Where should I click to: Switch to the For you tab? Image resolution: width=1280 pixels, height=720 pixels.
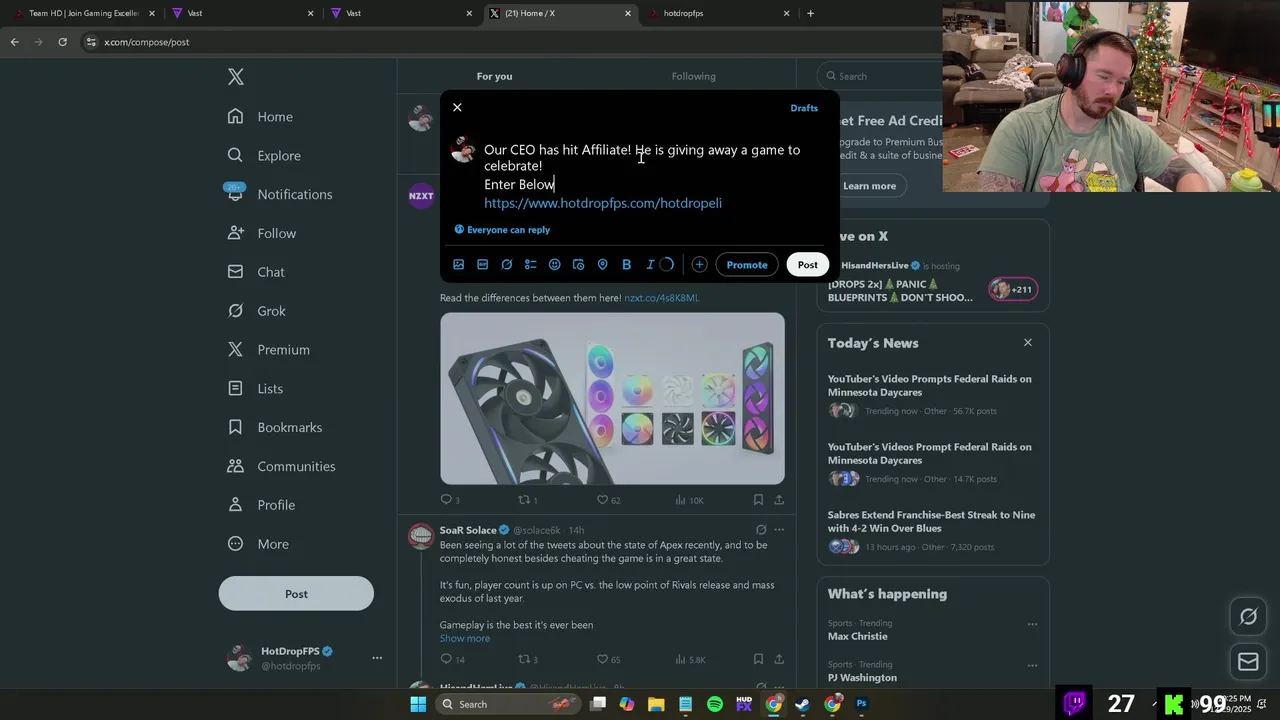point(494,76)
